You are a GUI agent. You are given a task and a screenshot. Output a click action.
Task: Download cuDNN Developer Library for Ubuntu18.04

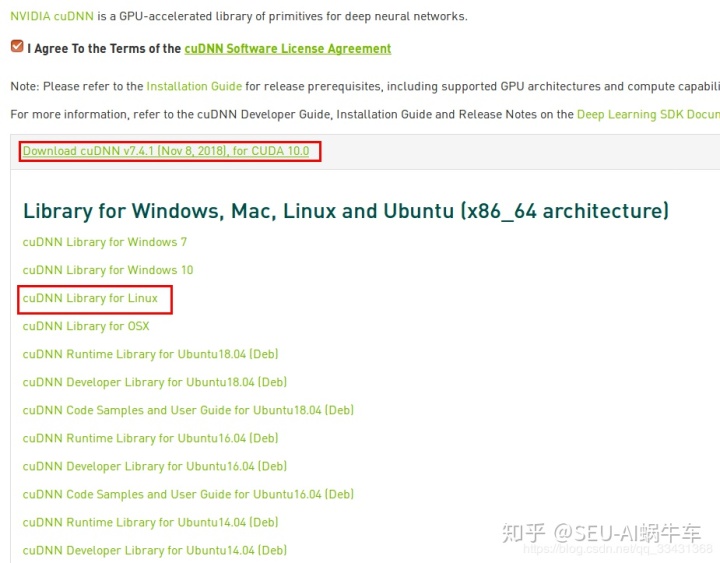coord(155,382)
